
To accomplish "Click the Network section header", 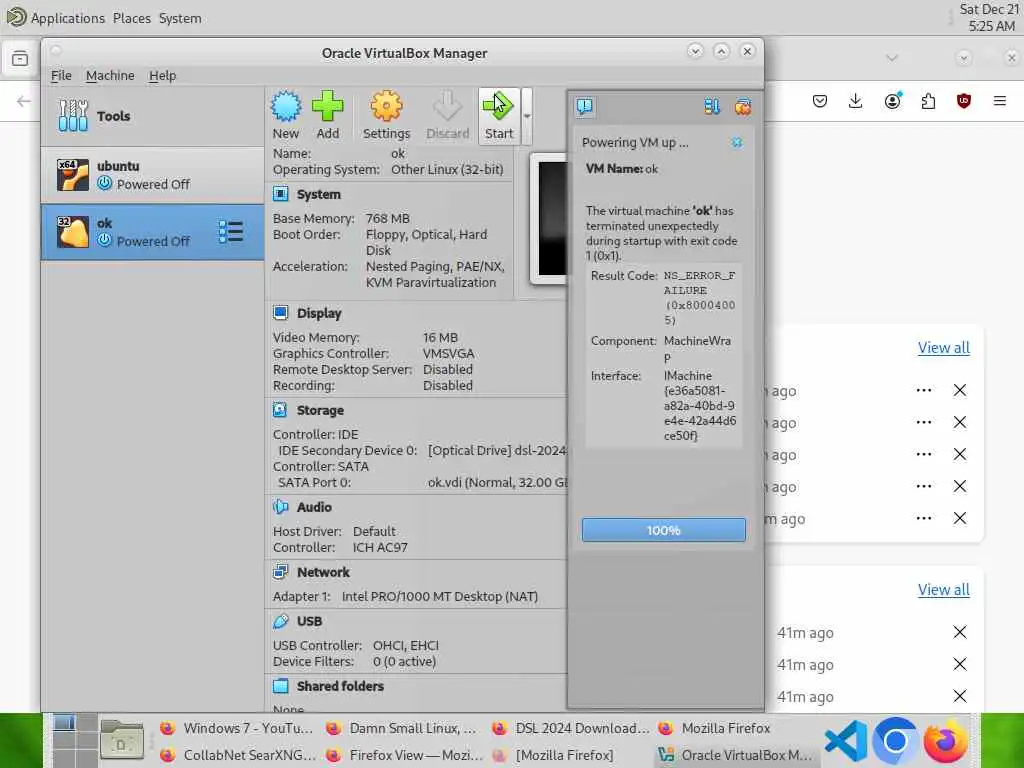I will (x=323, y=572).
